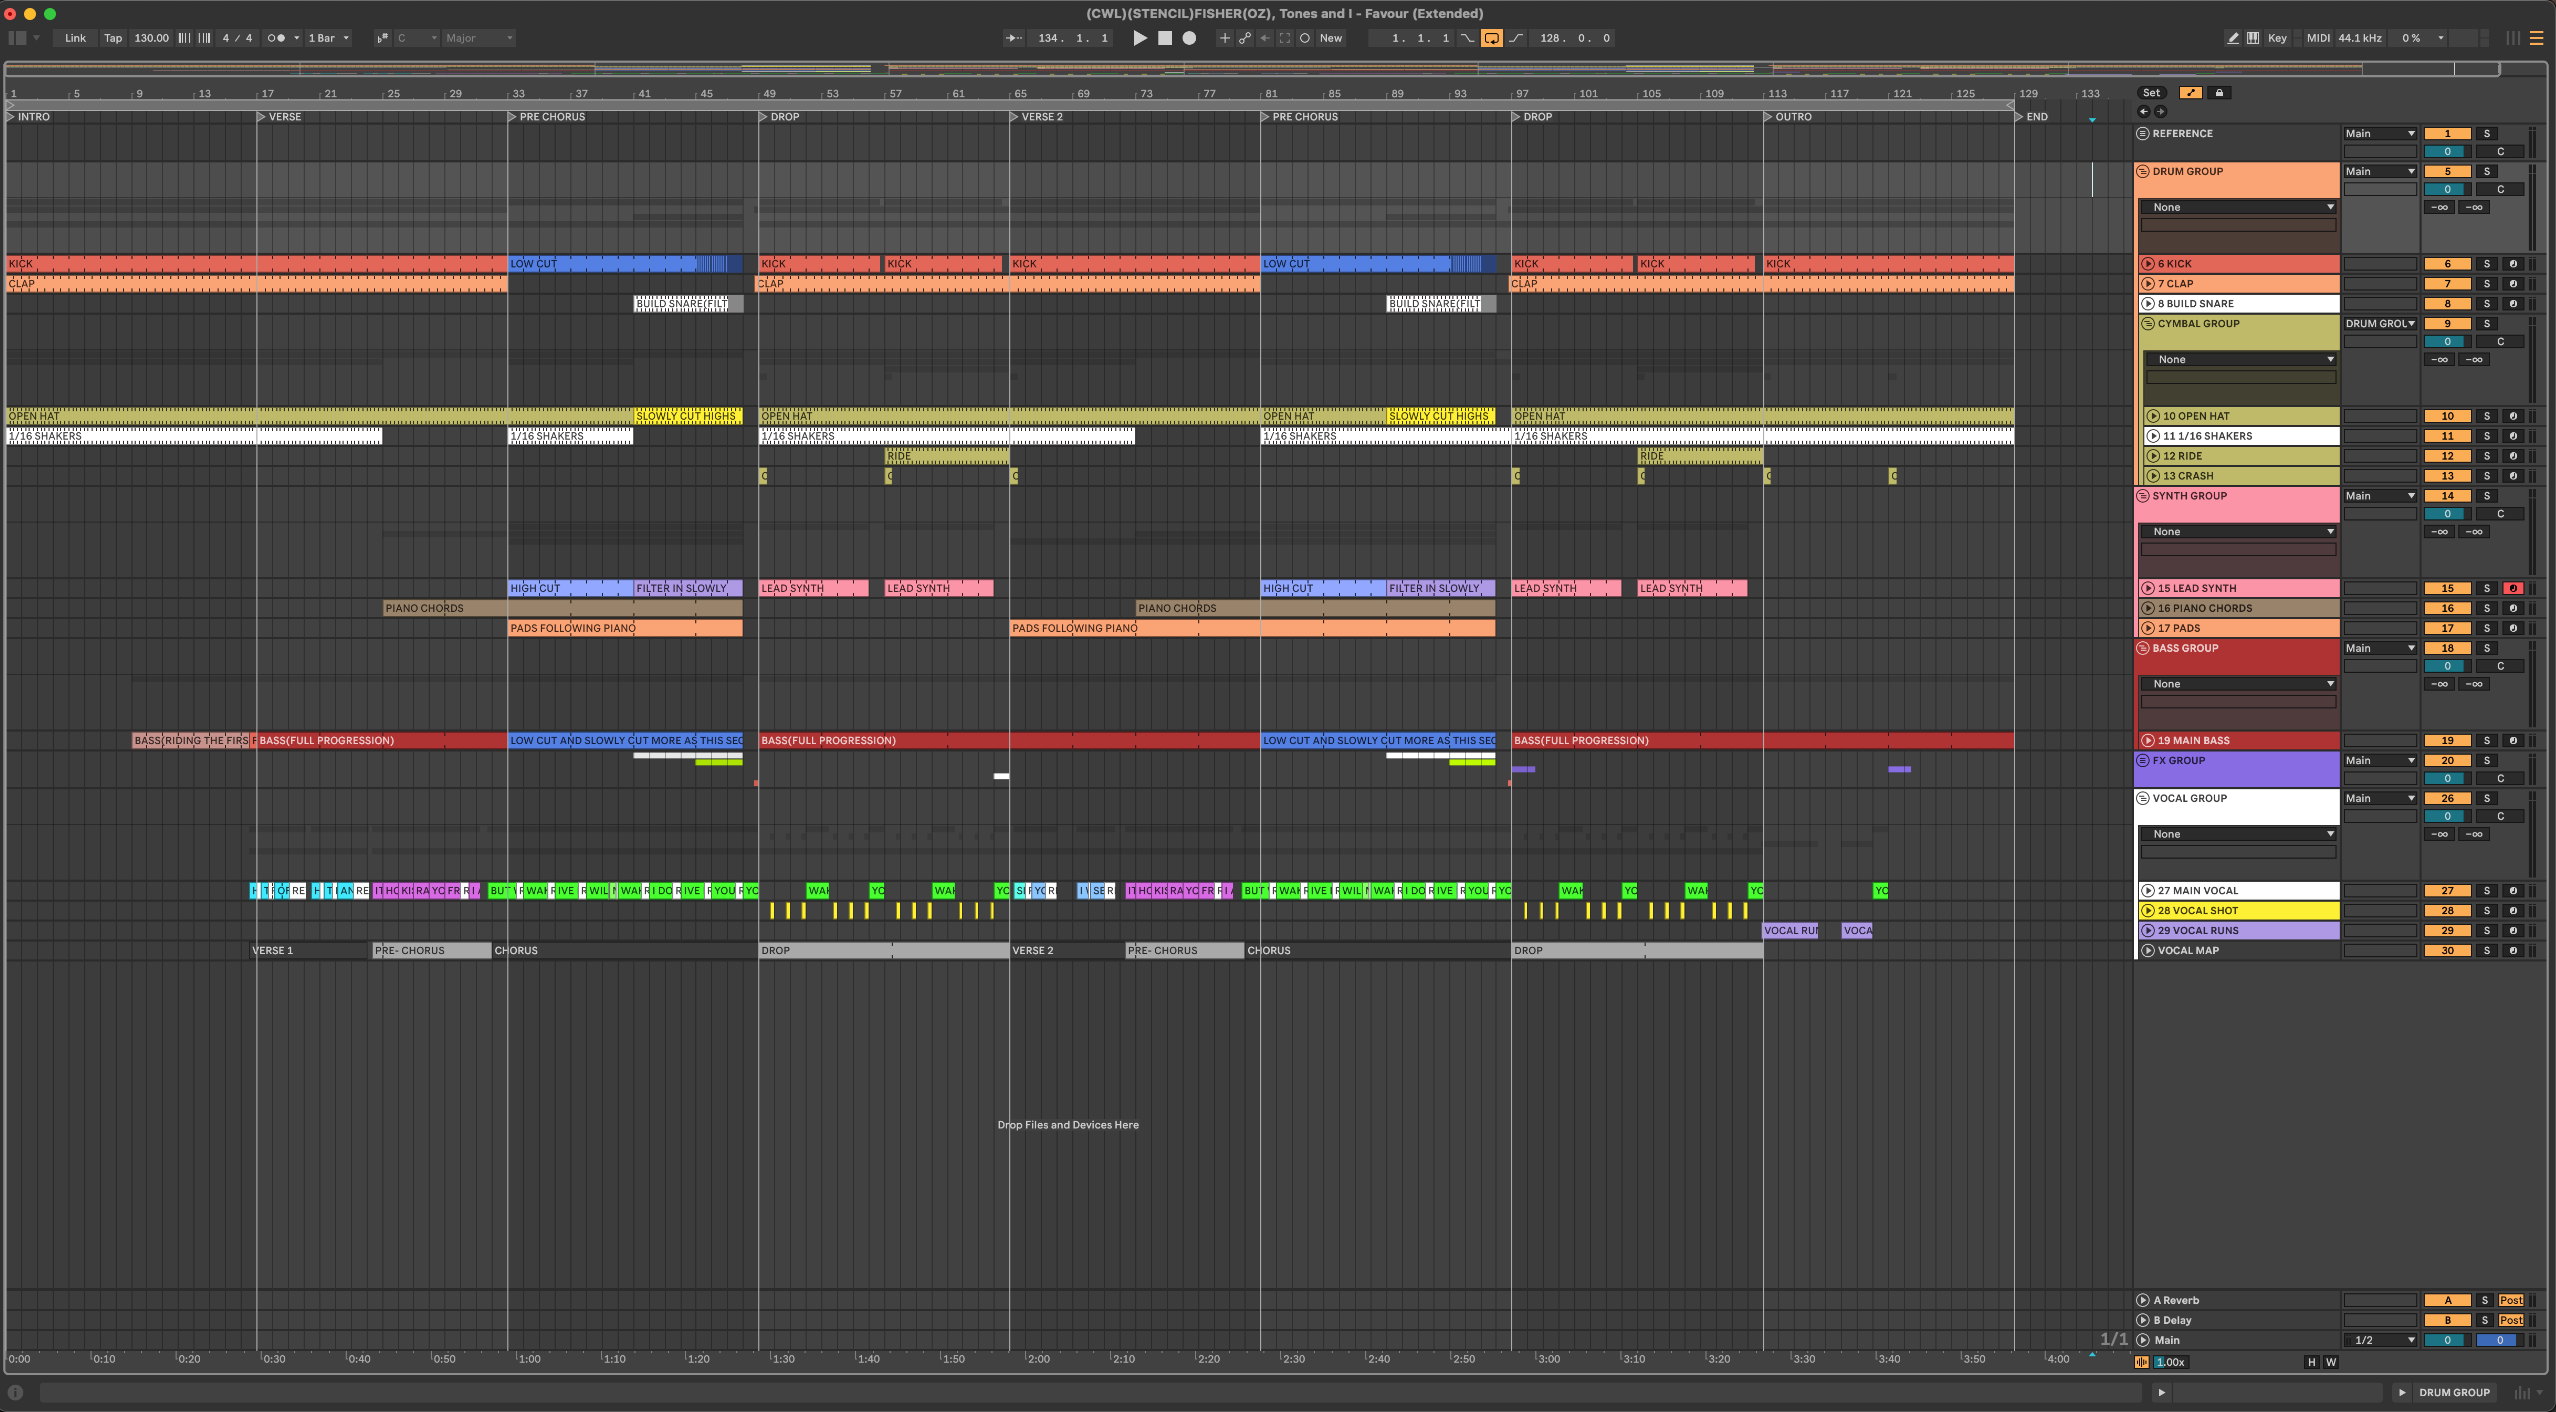Click the W optimize width button
2556x1412 pixels.
point(2331,1363)
